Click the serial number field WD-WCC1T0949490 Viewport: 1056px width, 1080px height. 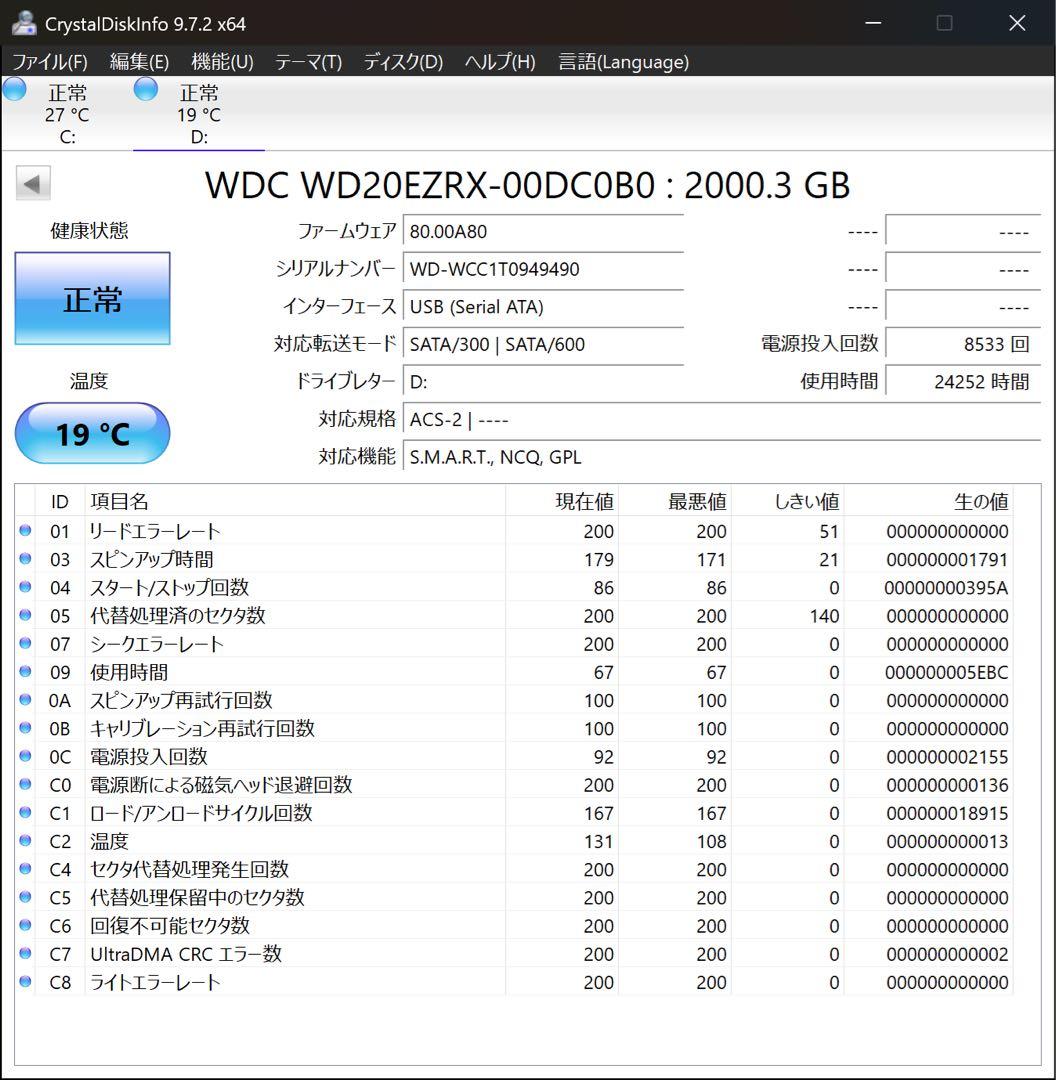pyautogui.click(x=543, y=269)
